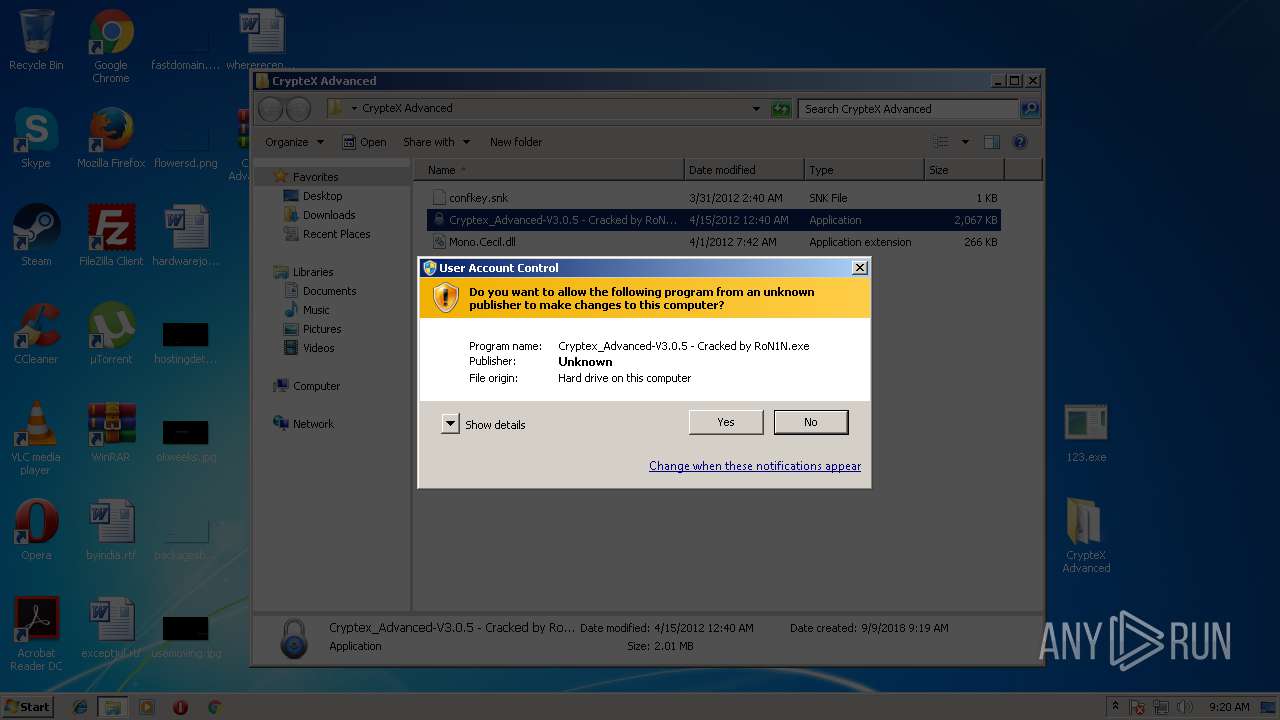Open Share with dropdown in Explorer
Viewport: 1280px width, 720px height.
436,142
